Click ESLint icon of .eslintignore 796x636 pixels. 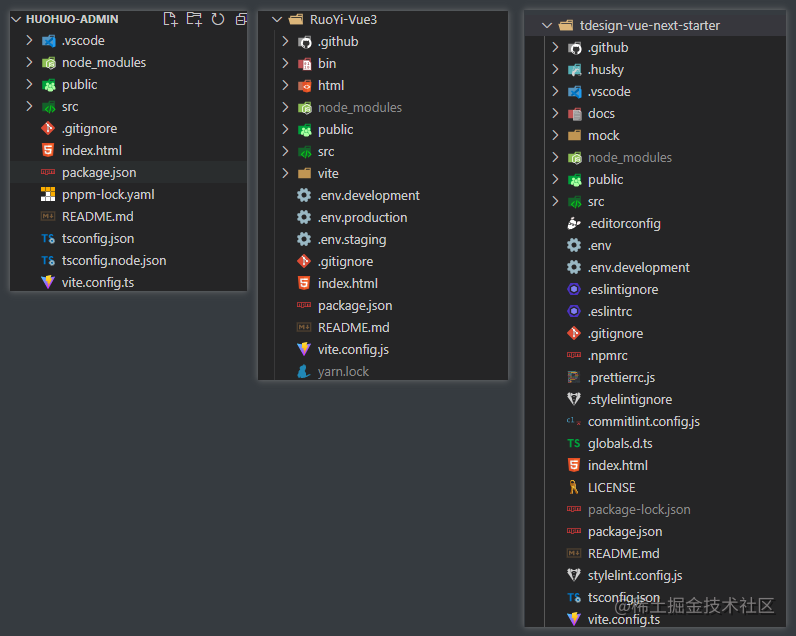tap(574, 289)
